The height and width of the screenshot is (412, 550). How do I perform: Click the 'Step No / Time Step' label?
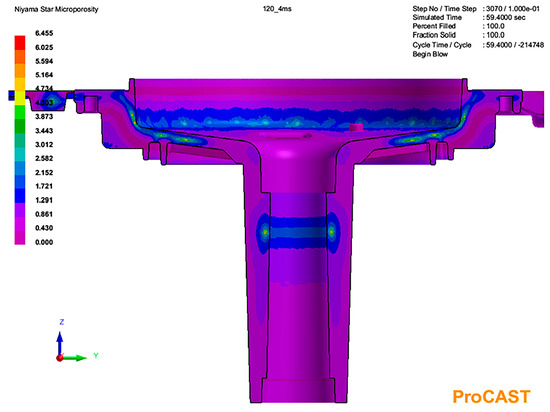pyautogui.click(x=444, y=9)
